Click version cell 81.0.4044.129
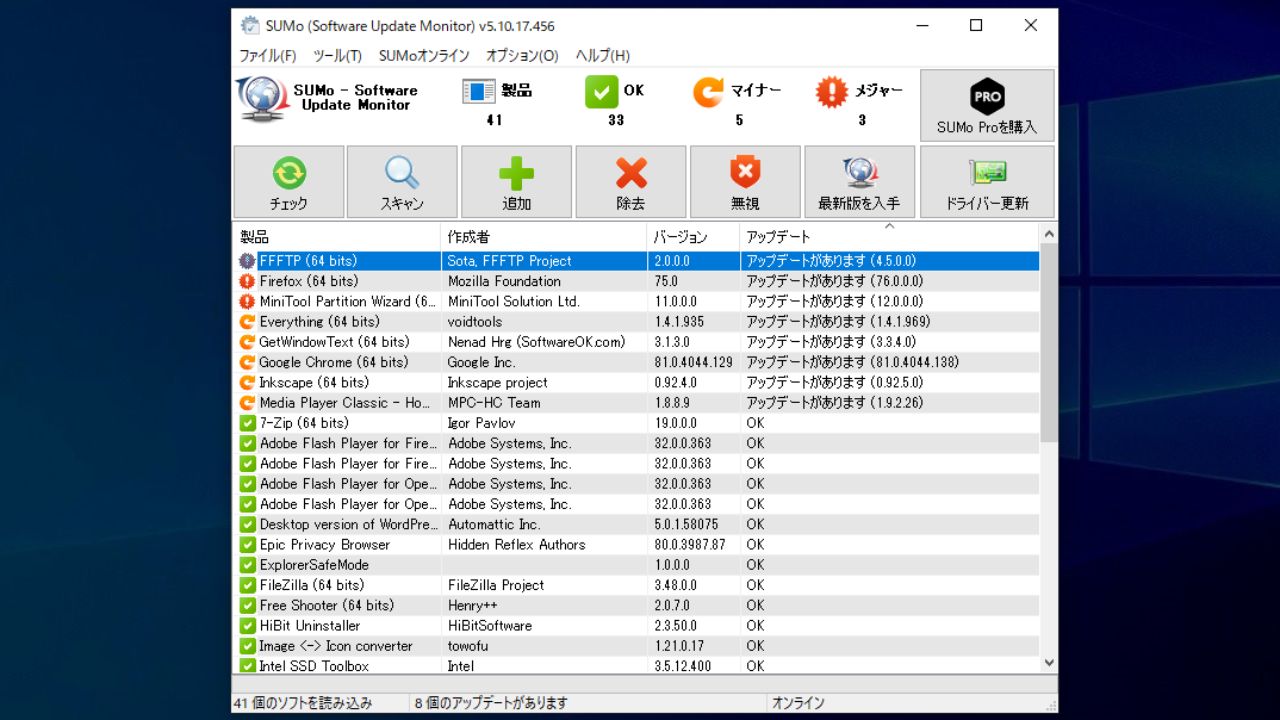The height and width of the screenshot is (720, 1280). click(x=693, y=362)
